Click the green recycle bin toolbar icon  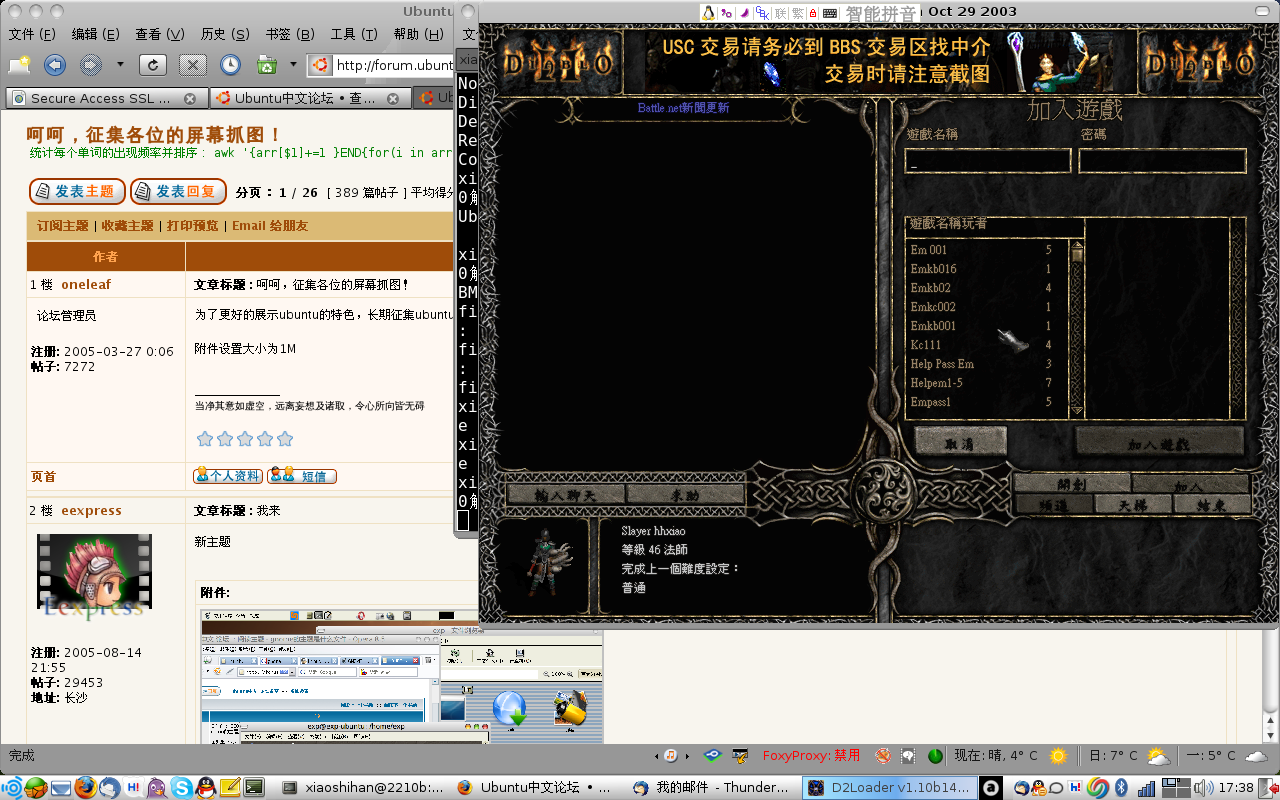point(267,65)
